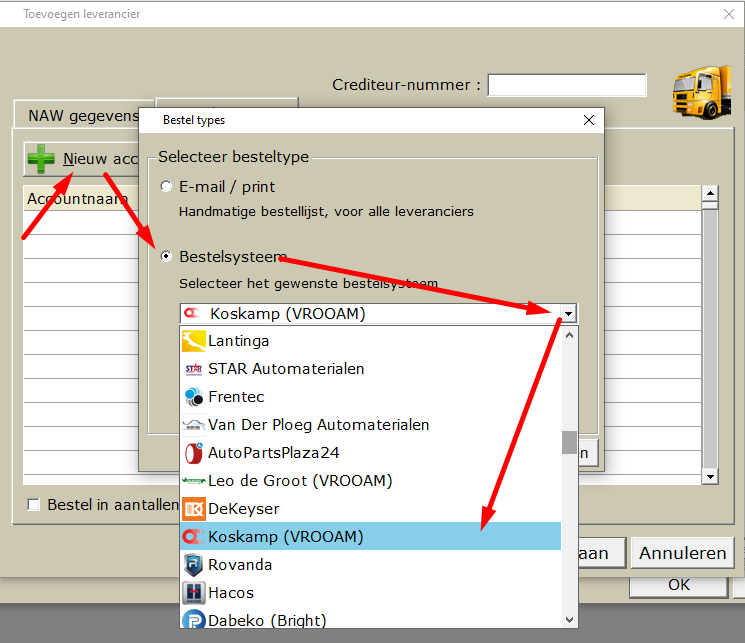Choose Rovanda from the list
The width and height of the screenshot is (745, 643).
(371, 565)
